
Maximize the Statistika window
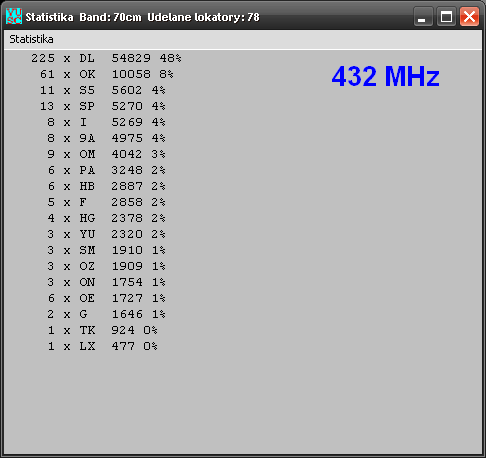tap(446, 16)
